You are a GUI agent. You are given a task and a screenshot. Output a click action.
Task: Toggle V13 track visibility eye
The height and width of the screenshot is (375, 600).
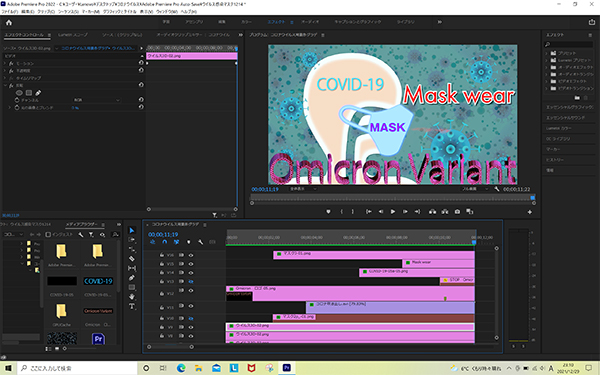(x=191, y=281)
